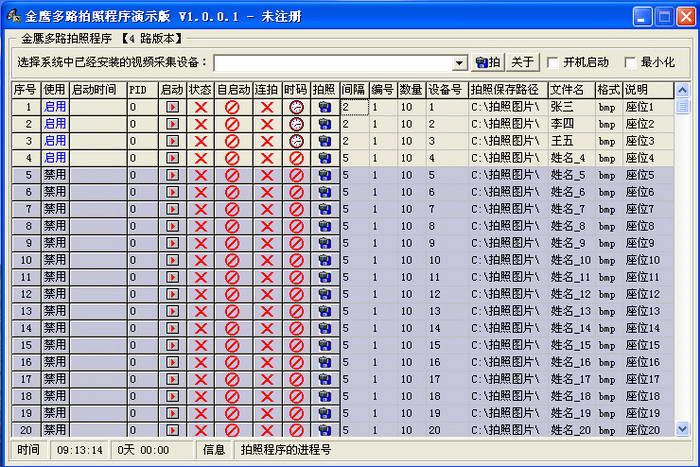This screenshot has height=467, width=700.
Task: Click the timecode prohibited icon in row 10
Action: click(296, 260)
